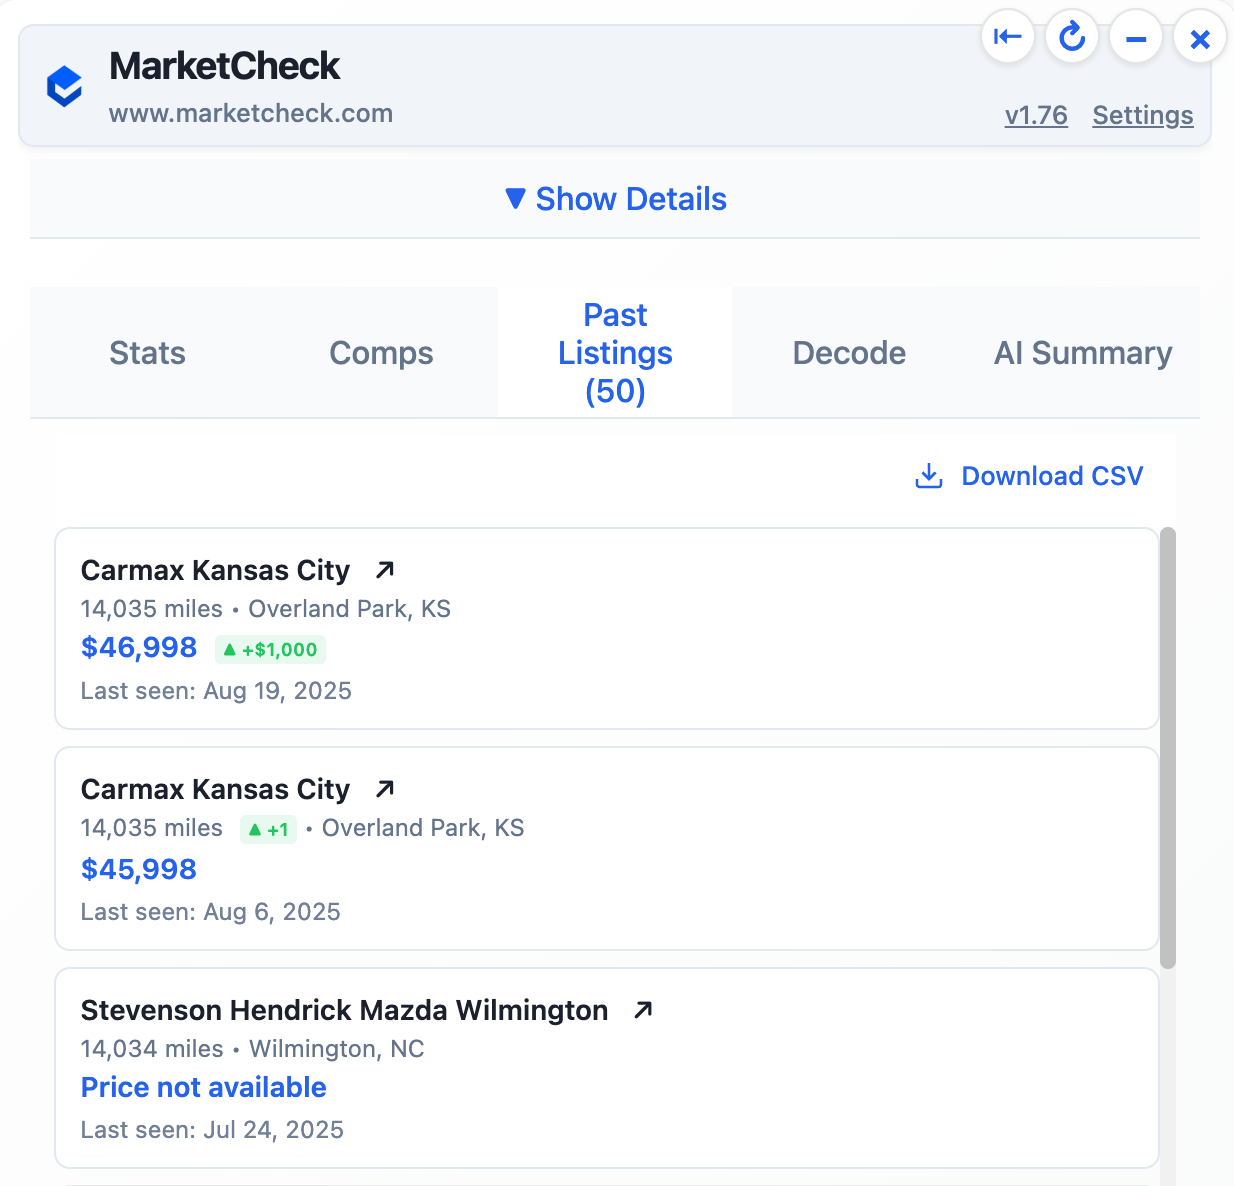The height and width of the screenshot is (1186, 1234).
Task: Open second Carmax Kansas City listing arrow
Action: (x=385, y=789)
